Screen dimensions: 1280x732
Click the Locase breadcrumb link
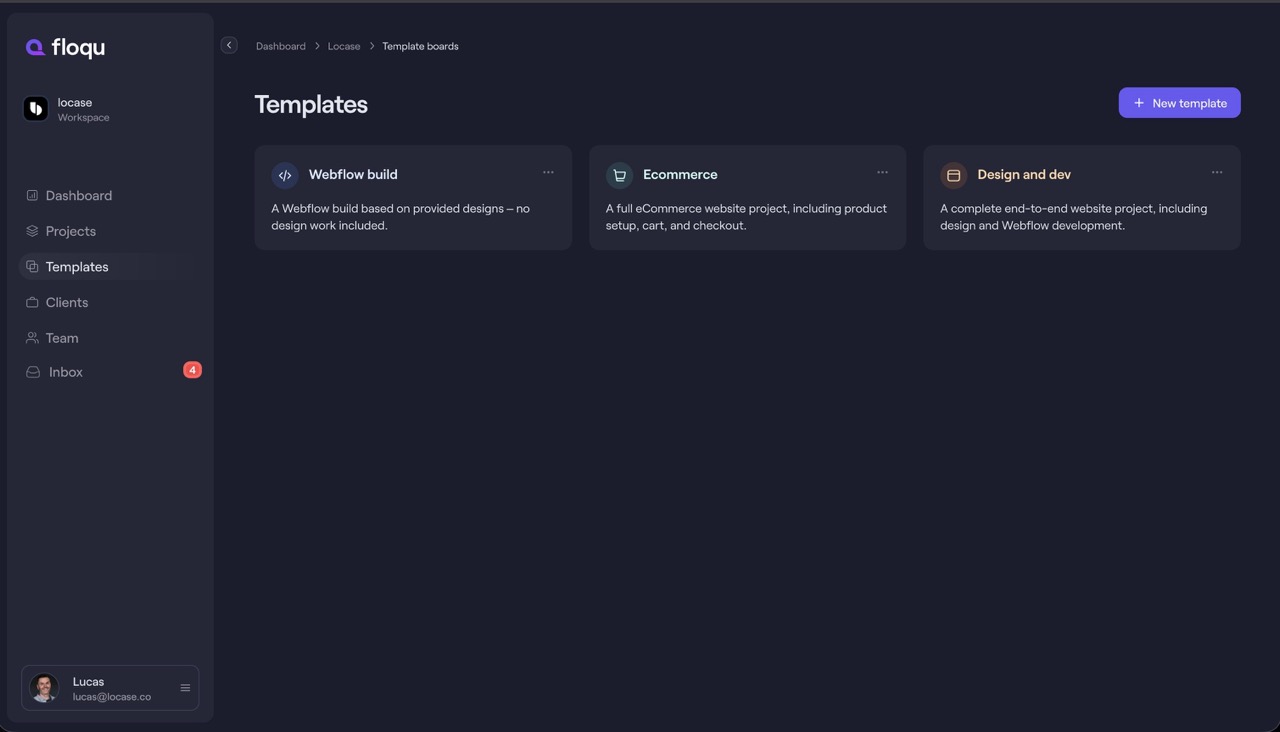point(344,46)
